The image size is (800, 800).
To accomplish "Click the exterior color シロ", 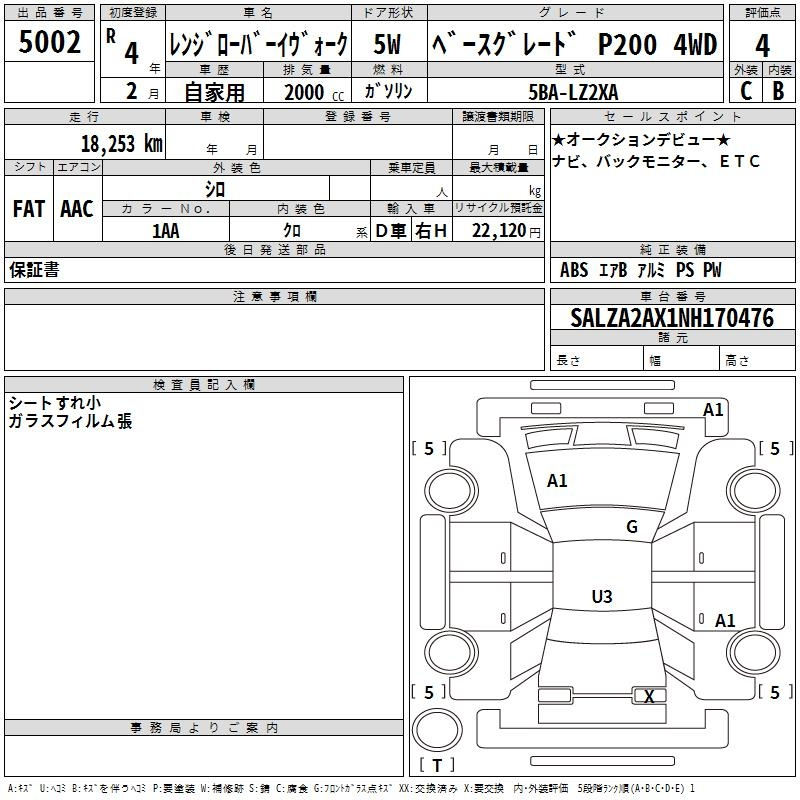I will (x=215, y=189).
